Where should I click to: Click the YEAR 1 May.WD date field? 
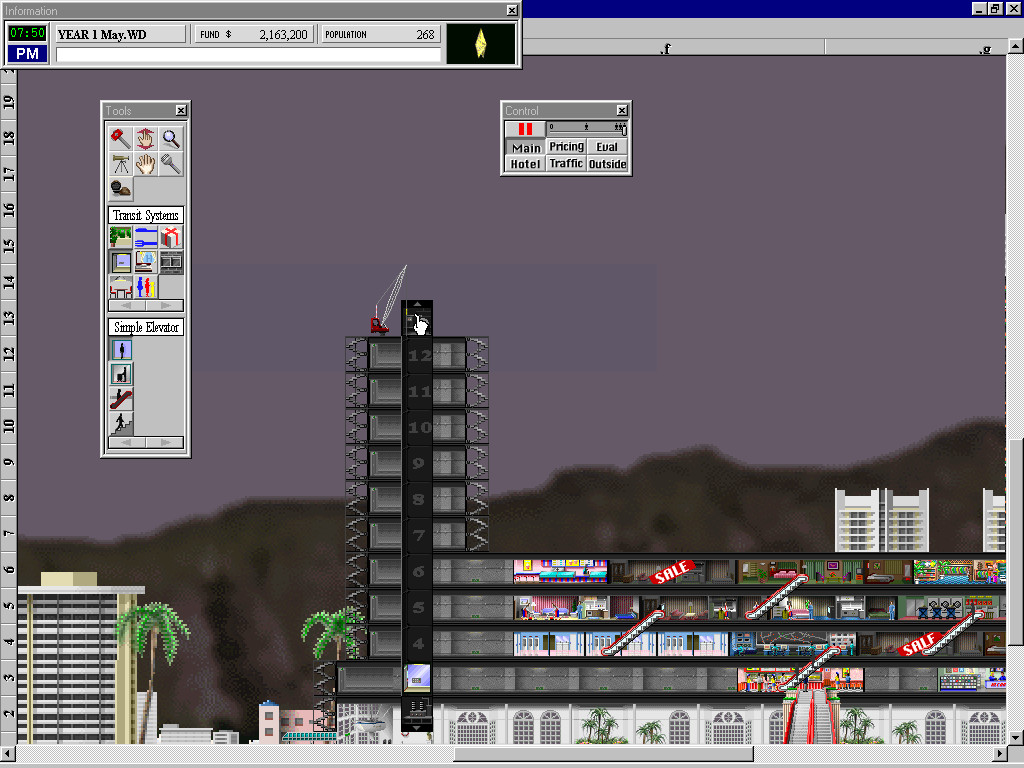pyautogui.click(x=120, y=35)
